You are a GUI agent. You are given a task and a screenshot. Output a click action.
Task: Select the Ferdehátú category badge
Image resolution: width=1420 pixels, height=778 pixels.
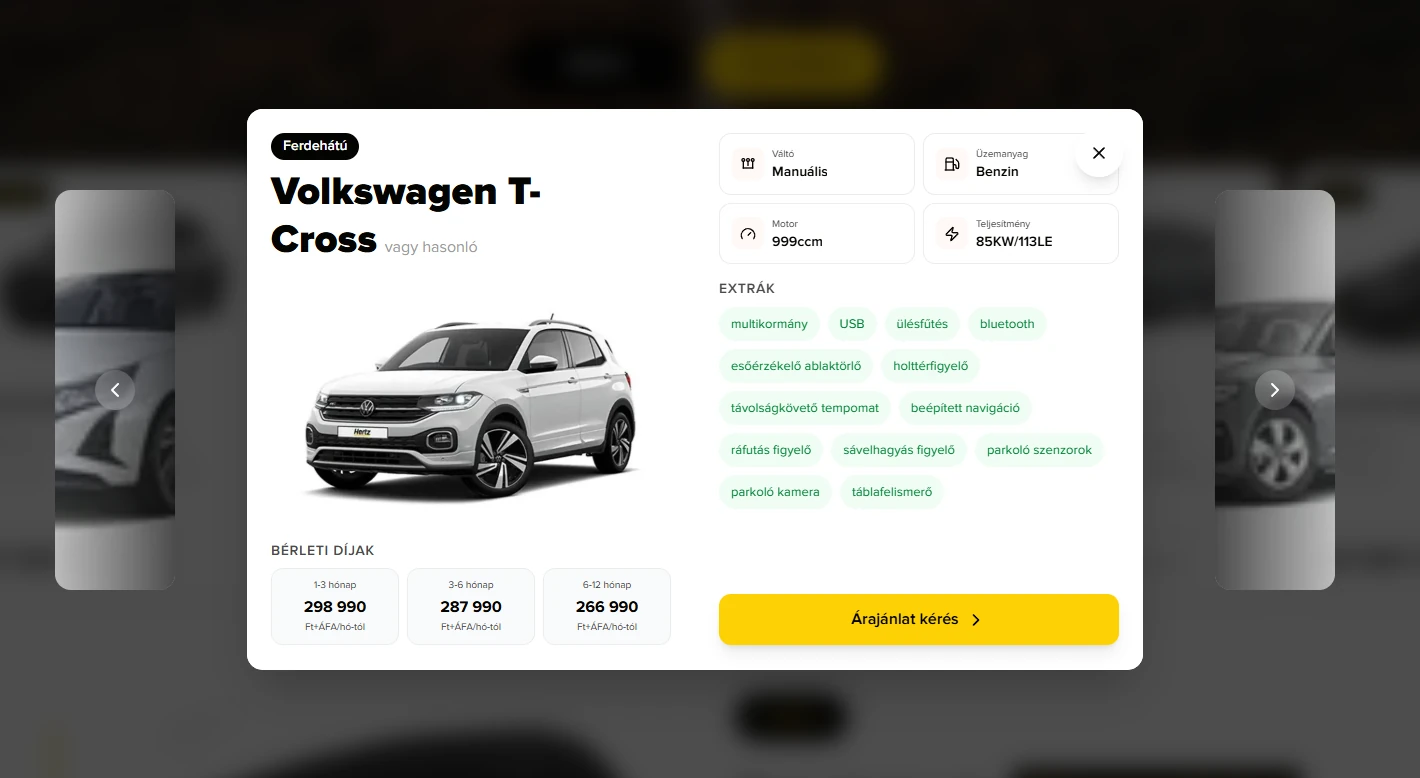click(x=315, y=146)
